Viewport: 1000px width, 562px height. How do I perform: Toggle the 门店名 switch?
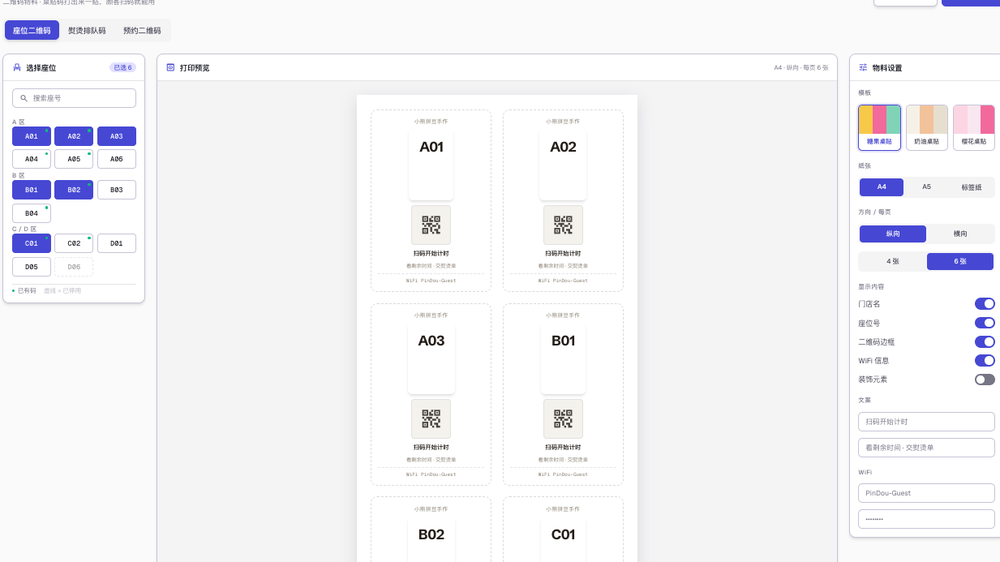click(984, 304)
